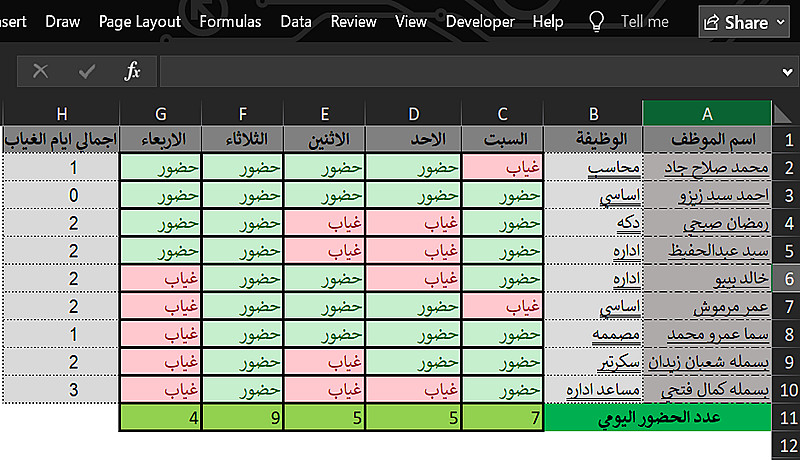Select column D header
The height and width of the screenshot is (460, 800).
[414, 113]
